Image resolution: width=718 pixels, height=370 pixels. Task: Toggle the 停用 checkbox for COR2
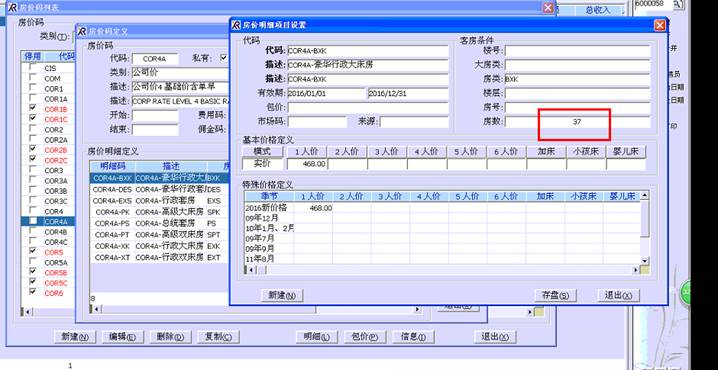33,129
